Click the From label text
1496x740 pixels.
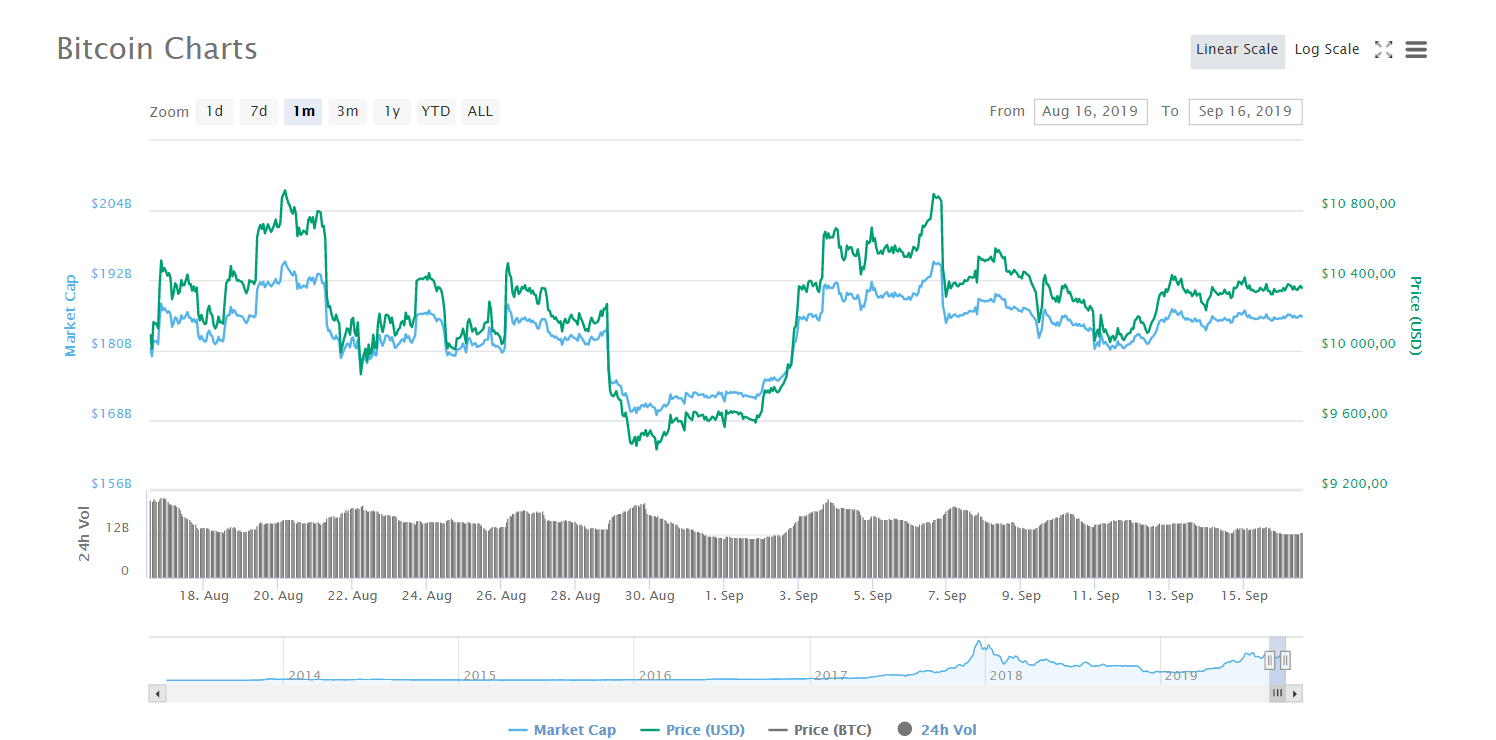coord(1007,111)
